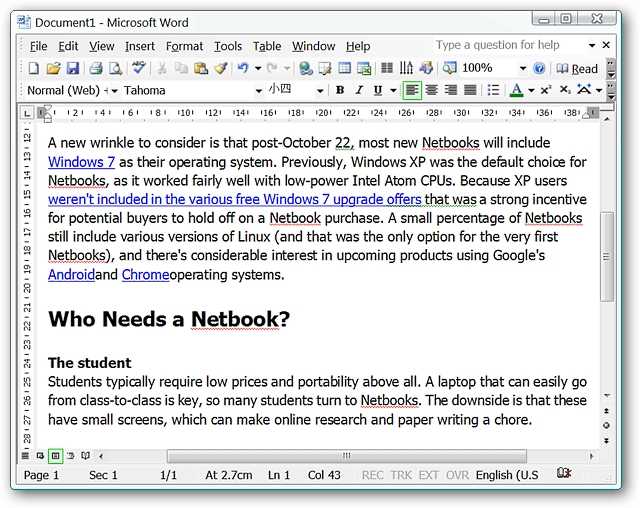Viewport: 640px width, 508px height.
Task: Toggle center alignment
Action: (431, 90)
